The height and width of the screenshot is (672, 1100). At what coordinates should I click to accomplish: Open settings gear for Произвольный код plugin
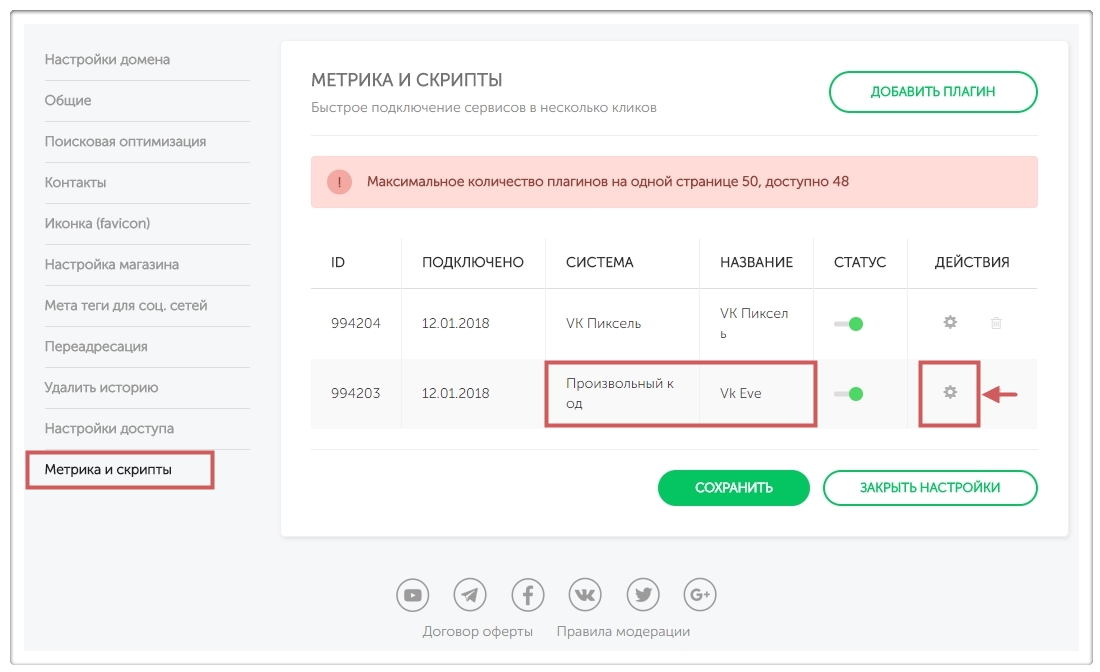point(950,392)
